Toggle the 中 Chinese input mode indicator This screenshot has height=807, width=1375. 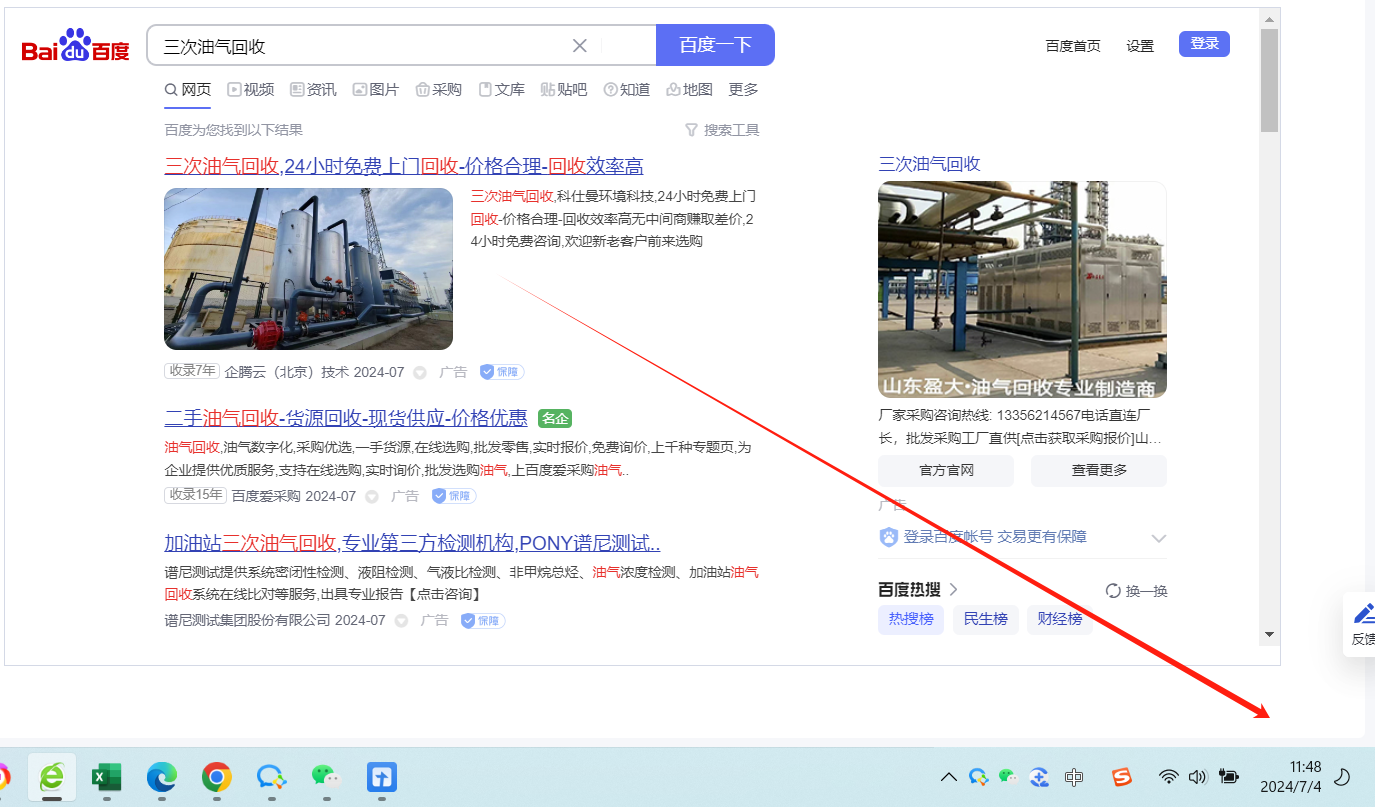pos(1074,777)
